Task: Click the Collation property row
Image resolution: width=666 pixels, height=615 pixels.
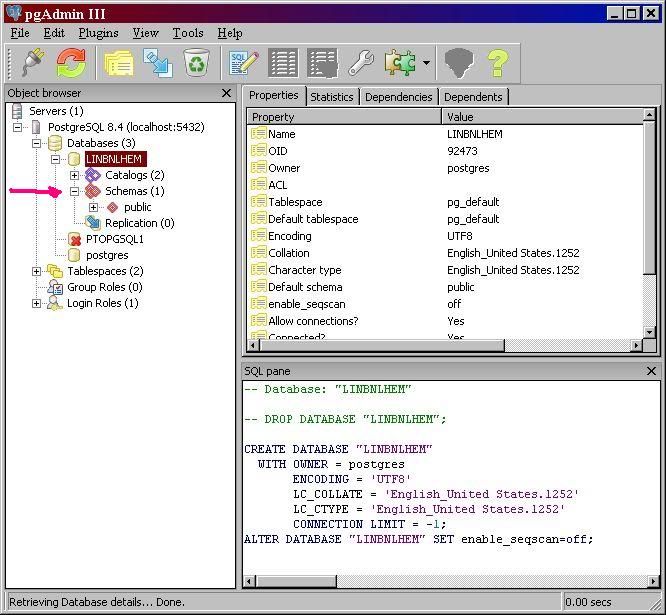Action: click(445, 253)
